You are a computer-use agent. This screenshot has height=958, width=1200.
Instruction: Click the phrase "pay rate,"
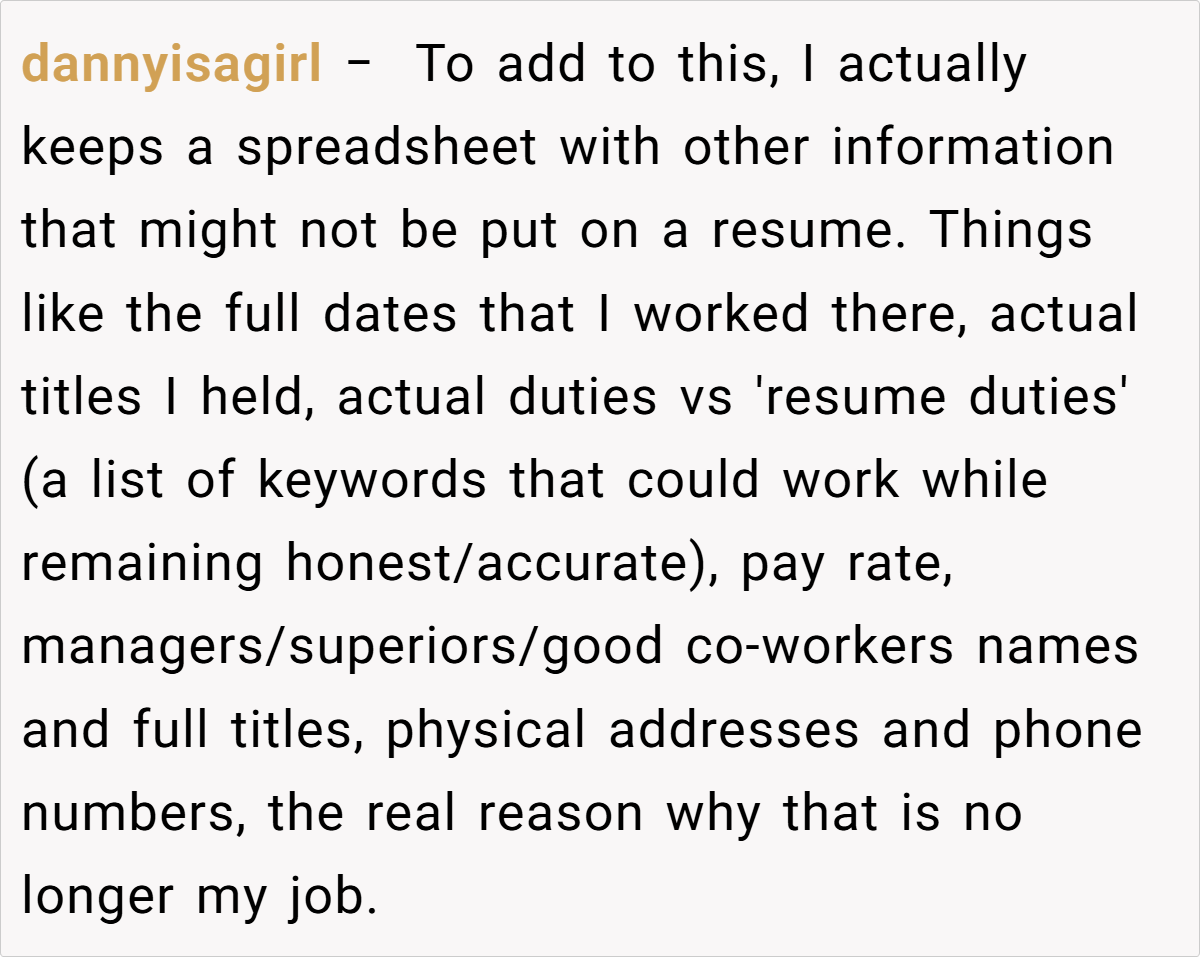coord(847,563)
